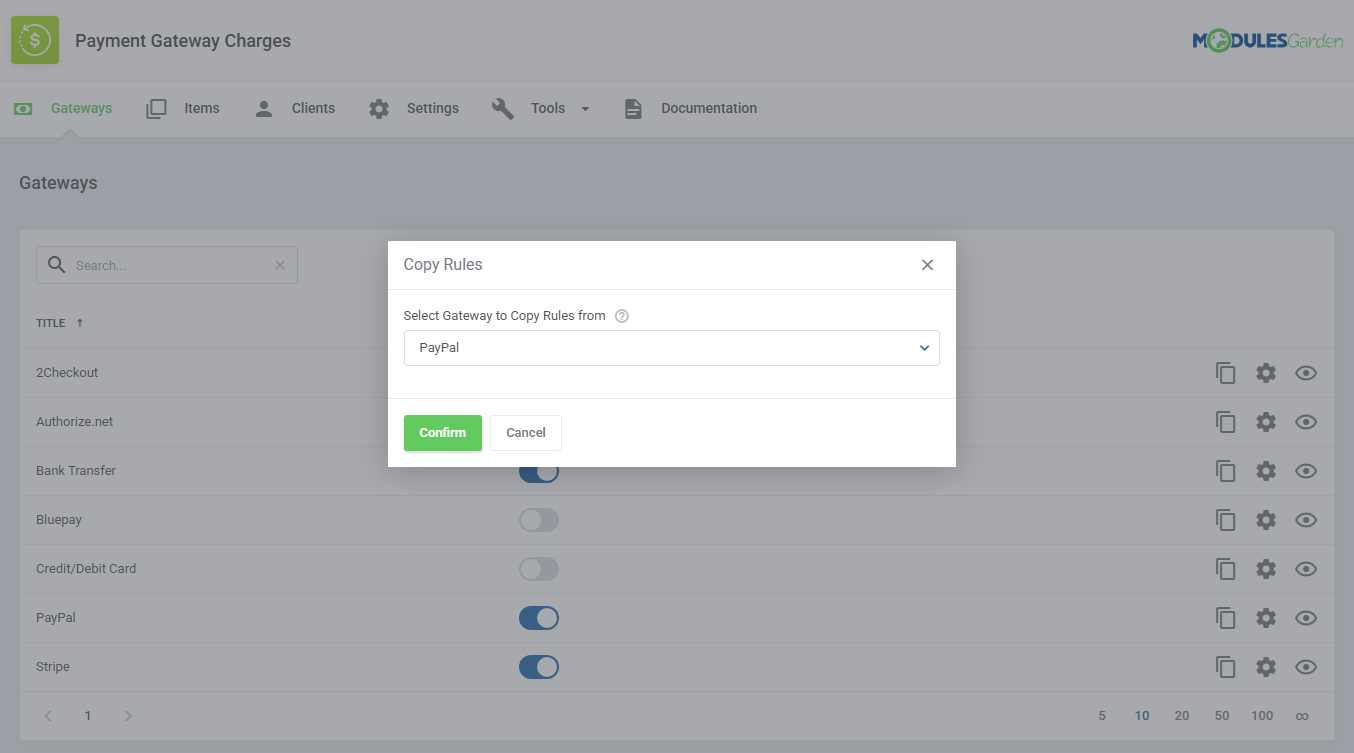The width and height of the screenshot is (1354, 753).
Task: Click the ModulesGarden logo
Action: coord(1268,41)
